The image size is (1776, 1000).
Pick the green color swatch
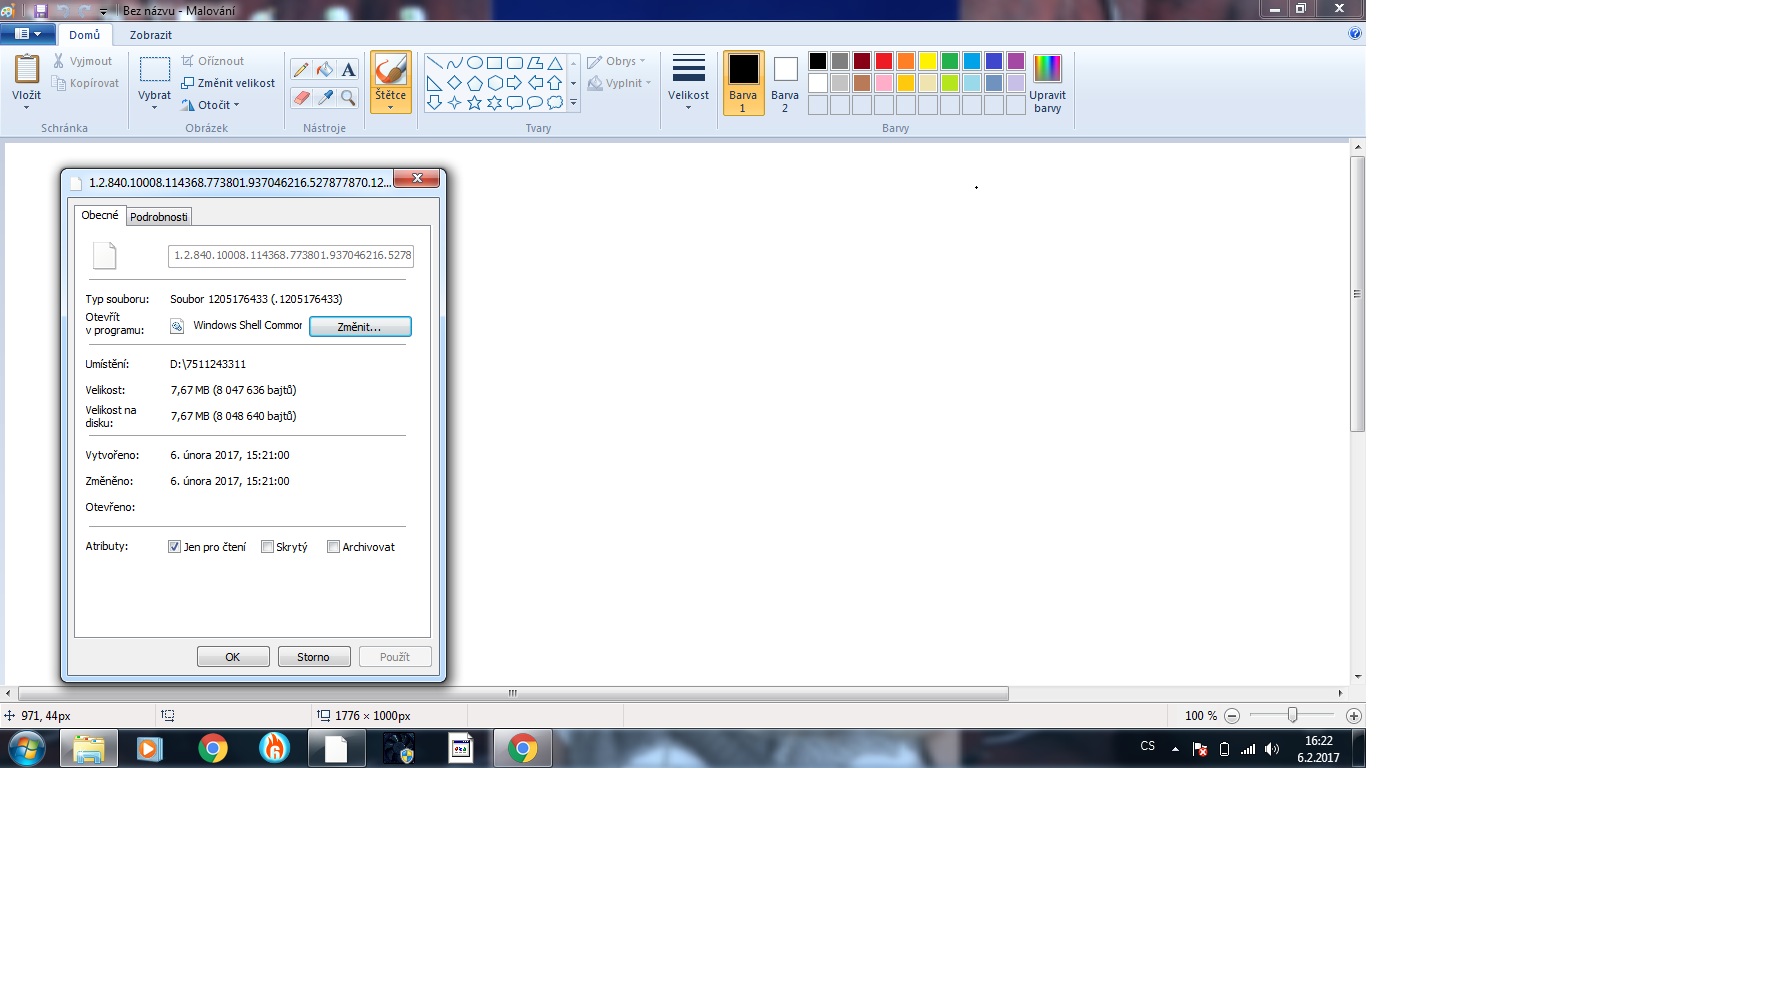(950, 61)
